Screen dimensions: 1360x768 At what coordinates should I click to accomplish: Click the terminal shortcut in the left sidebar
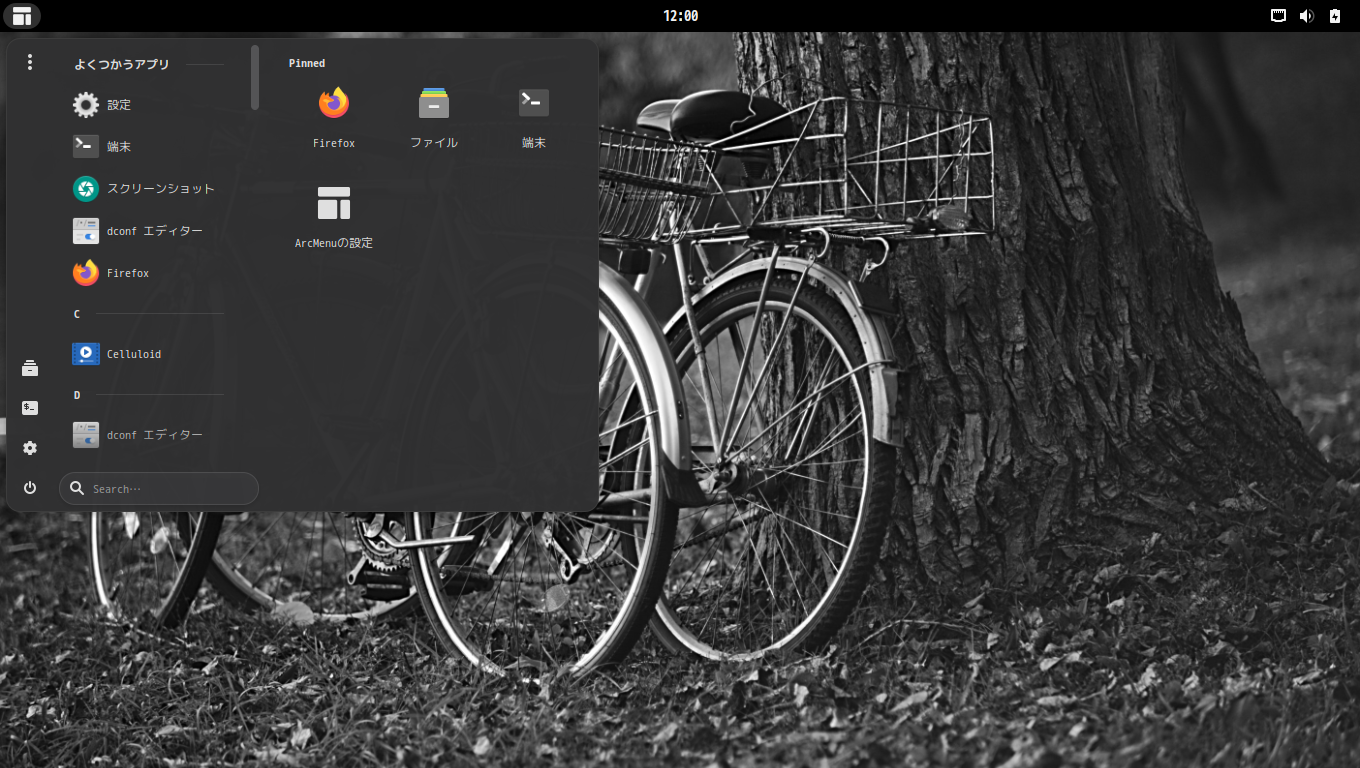(x=30, y=408)
